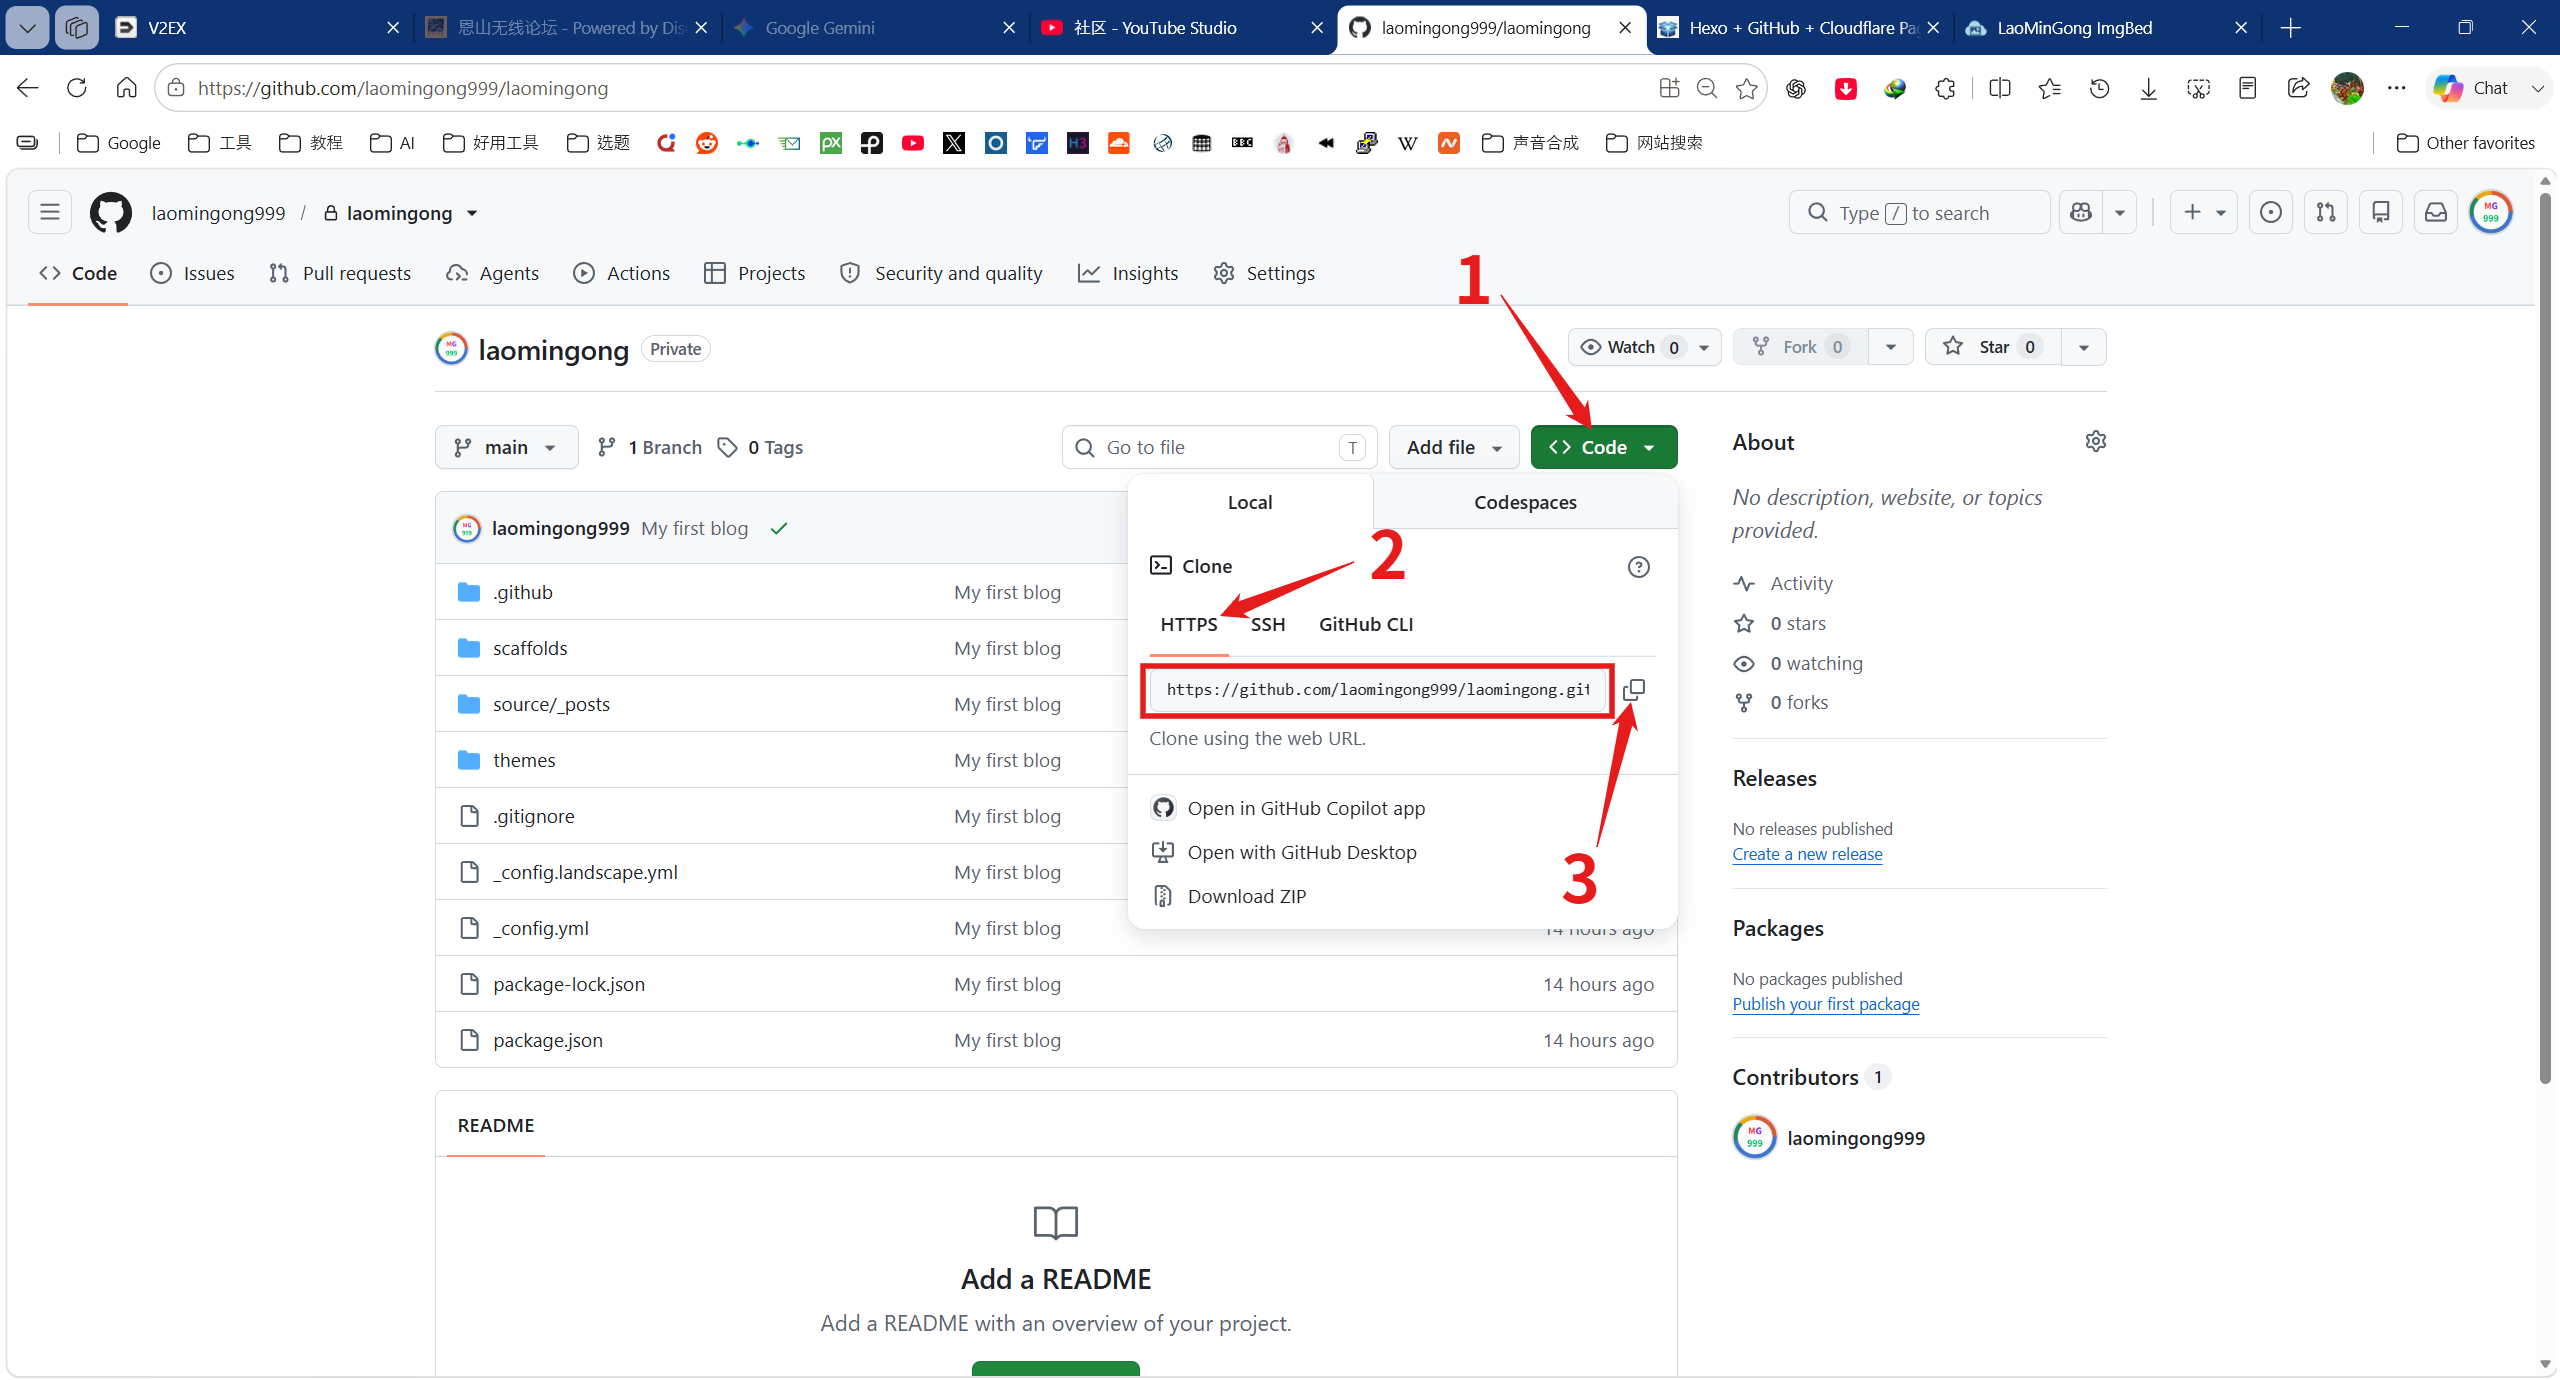Open browser extensions puzzle icon
The height and width of the screenshot is (1380, 2560).
[x=1945, y=88]
